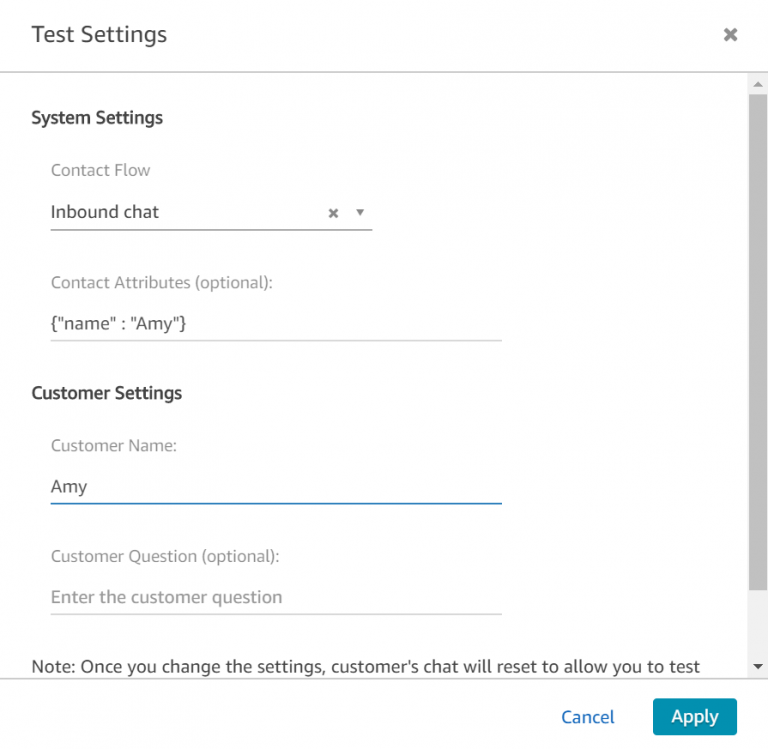
Task: Cancel the test settings changes
Action: coord(588,717)
